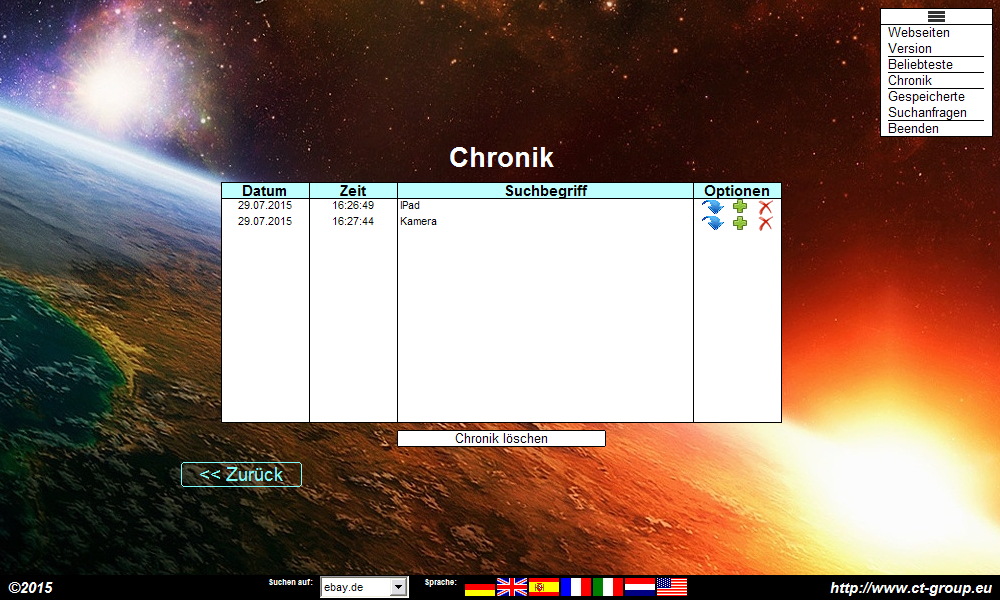The width and height of the screenshot is (1000, 600).
Task: Toggle the hamburger menu icon
Action: click(936, 17)
